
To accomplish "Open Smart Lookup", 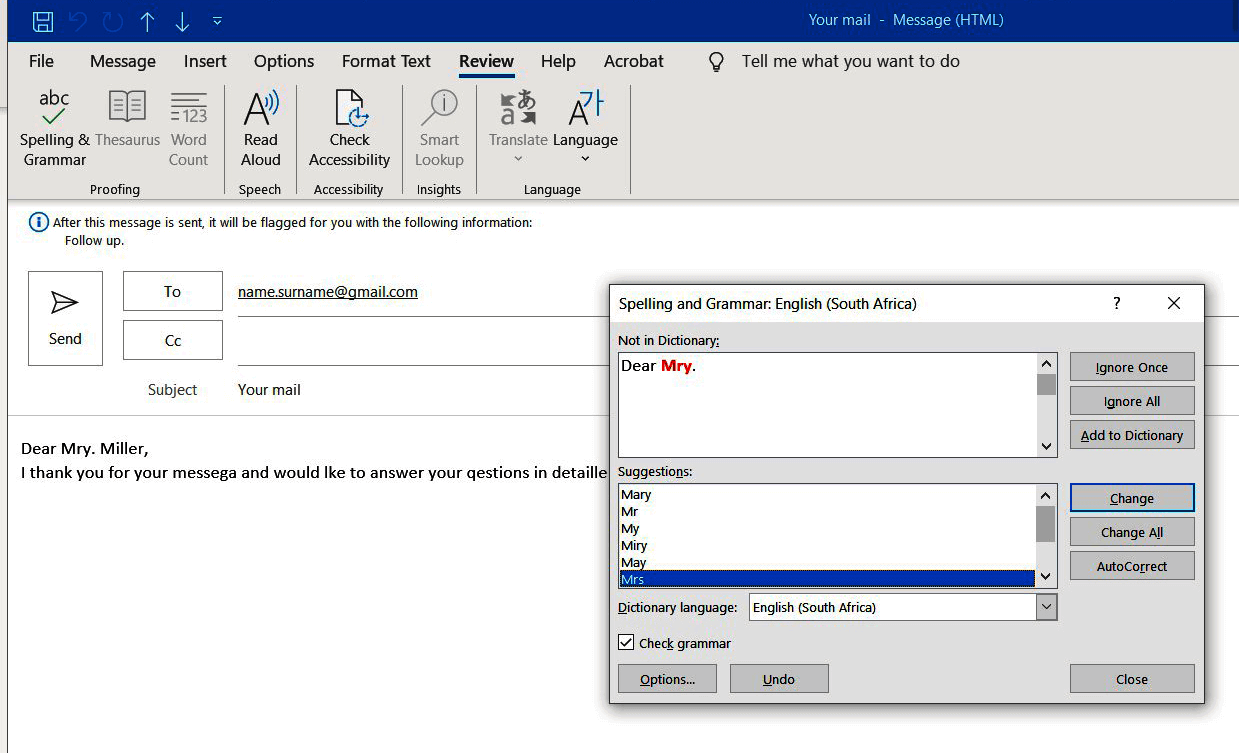I will [440, 128].
